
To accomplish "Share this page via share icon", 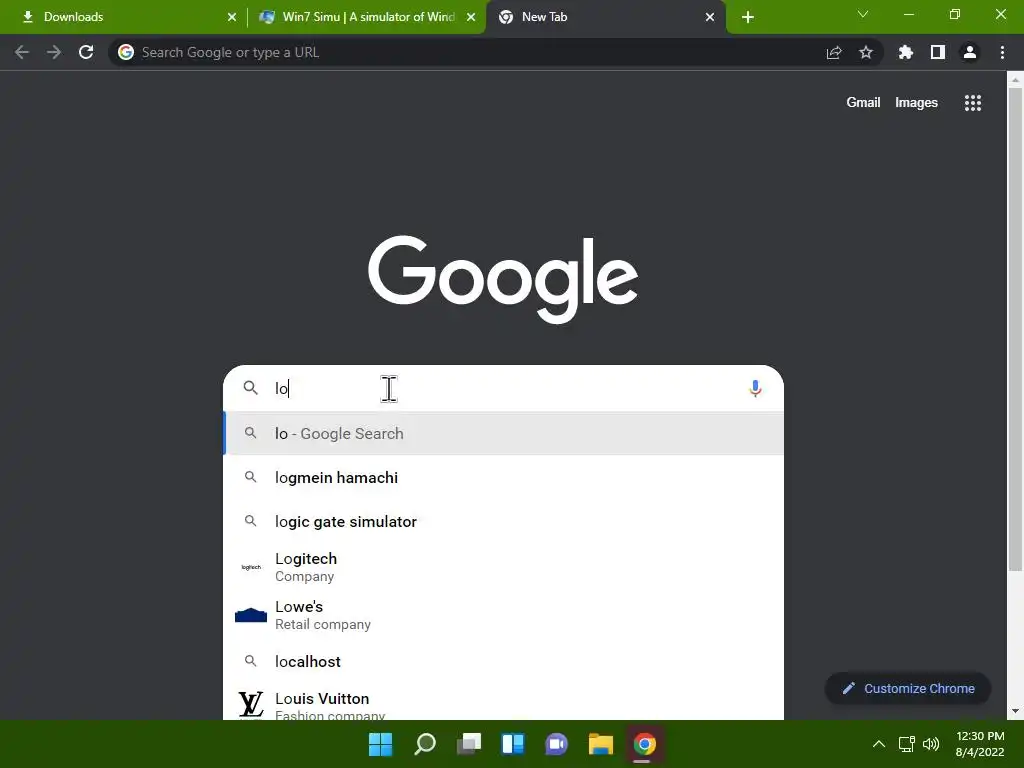I will click(834, 52).
